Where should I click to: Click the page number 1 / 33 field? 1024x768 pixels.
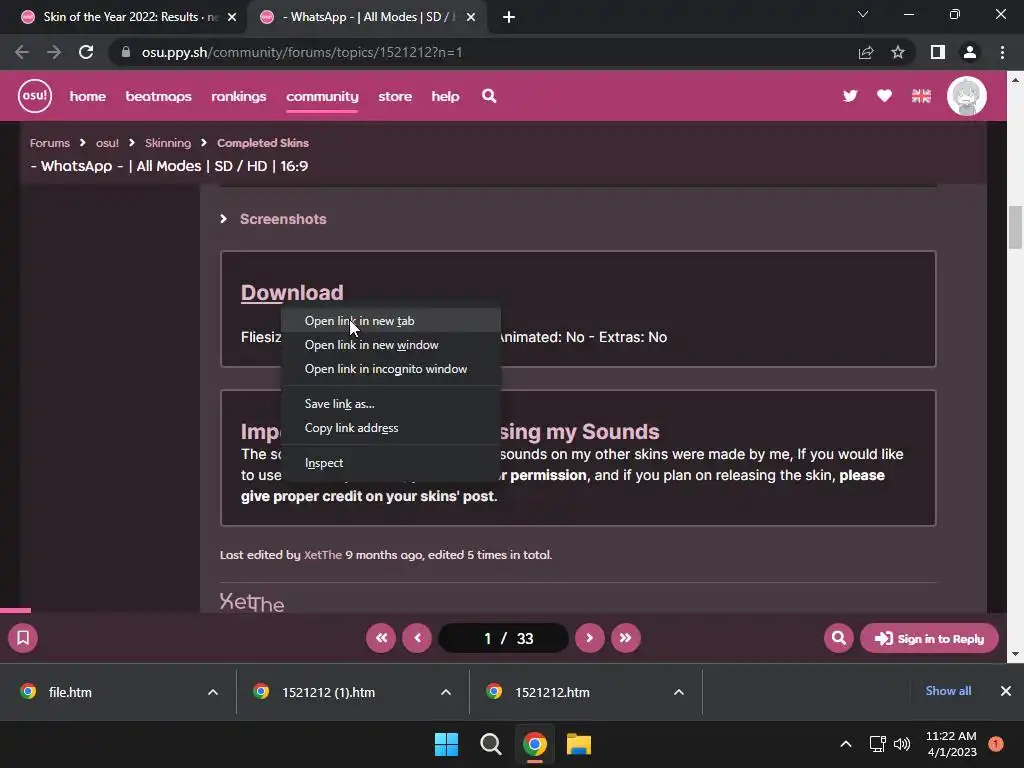coord(504,638)
